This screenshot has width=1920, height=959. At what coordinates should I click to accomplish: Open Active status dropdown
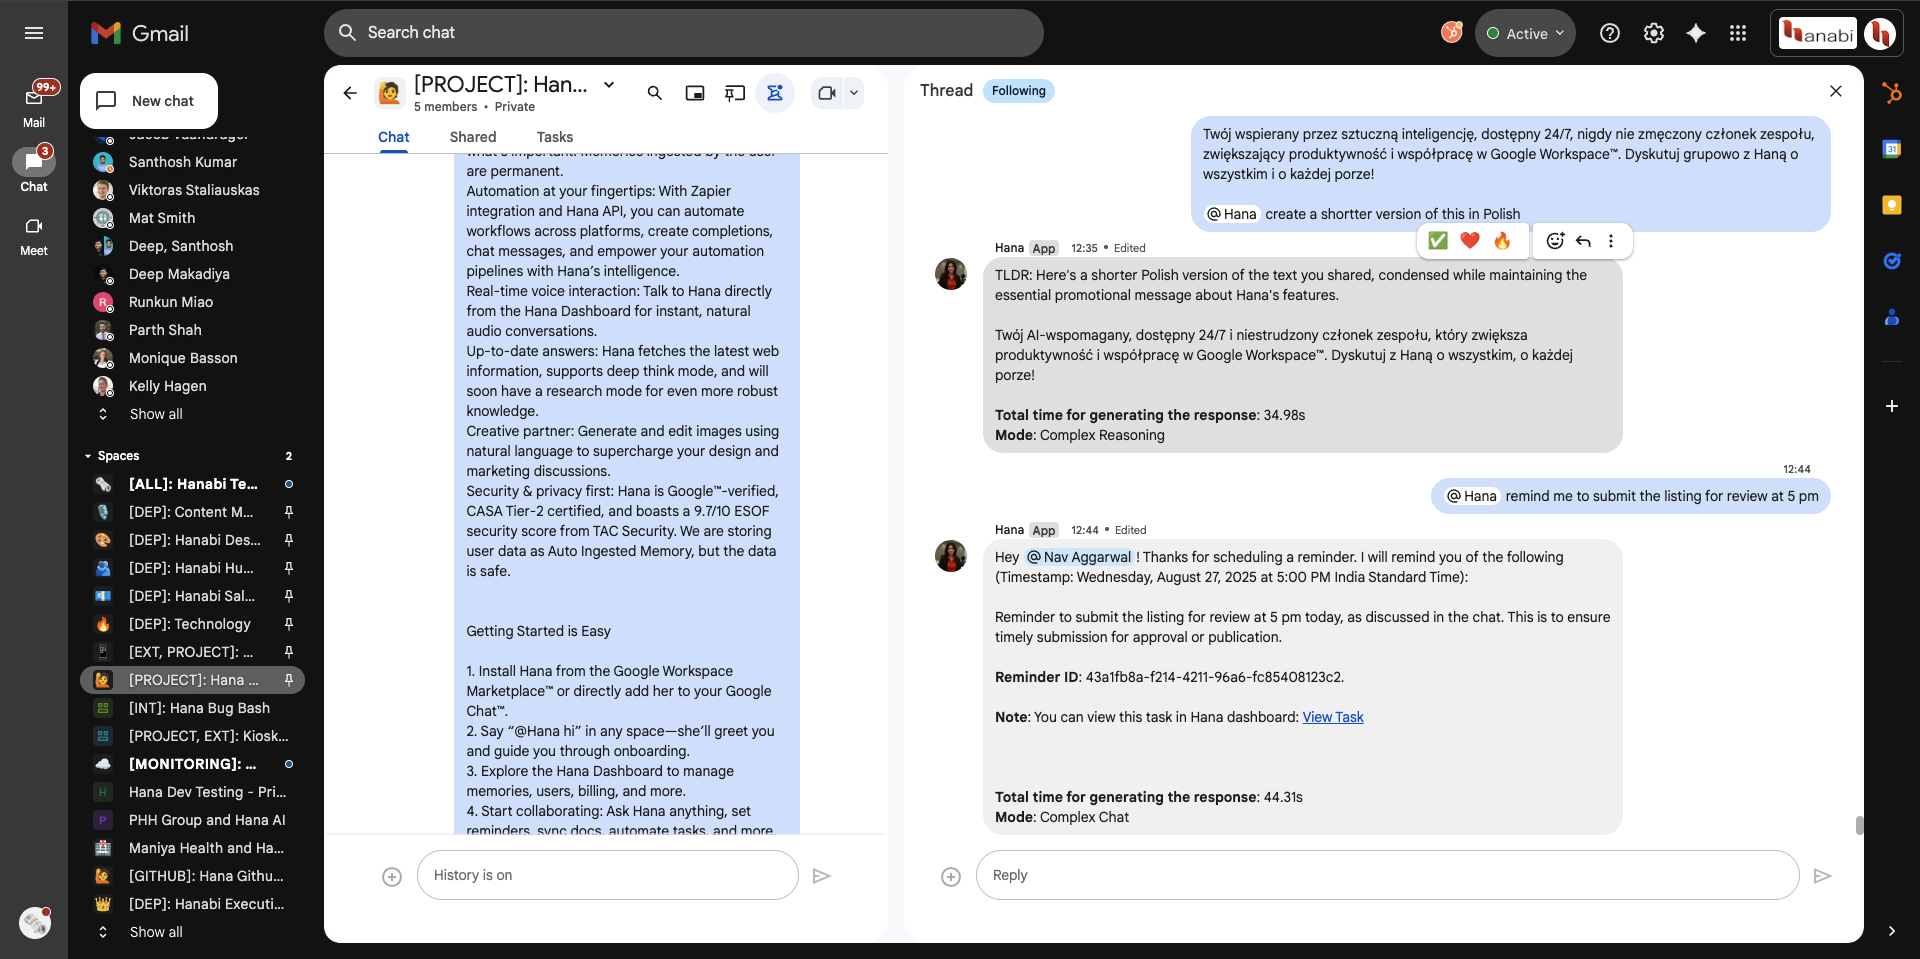[x=1525, y=33]
